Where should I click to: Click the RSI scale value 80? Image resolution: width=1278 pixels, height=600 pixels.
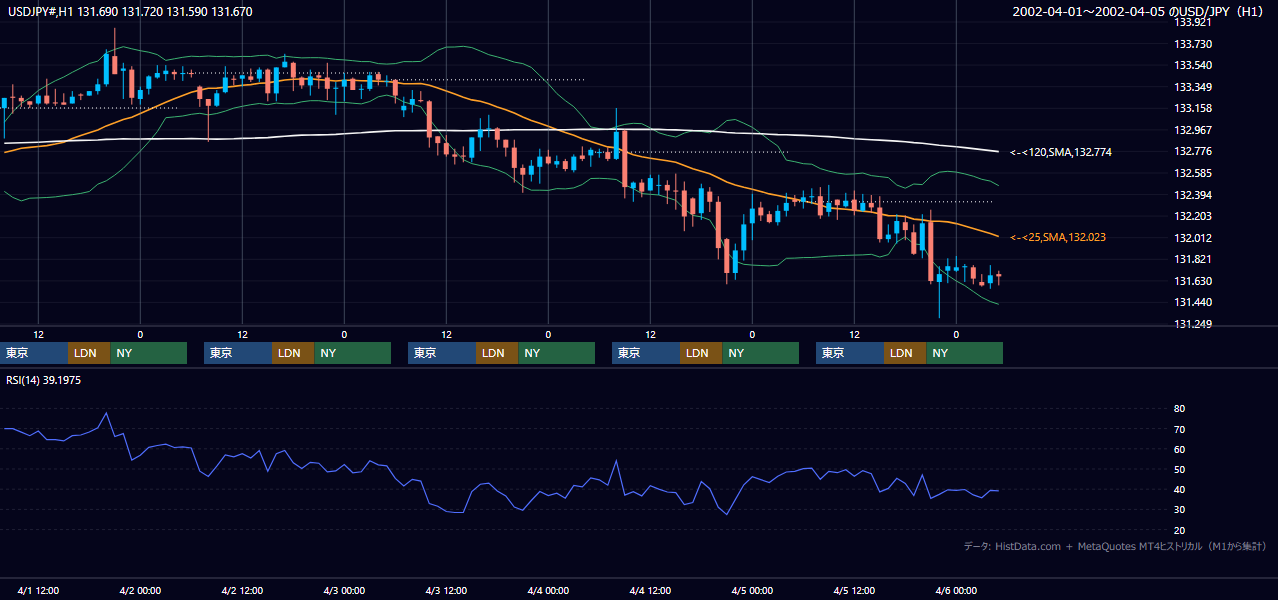tap(1180, 409)
